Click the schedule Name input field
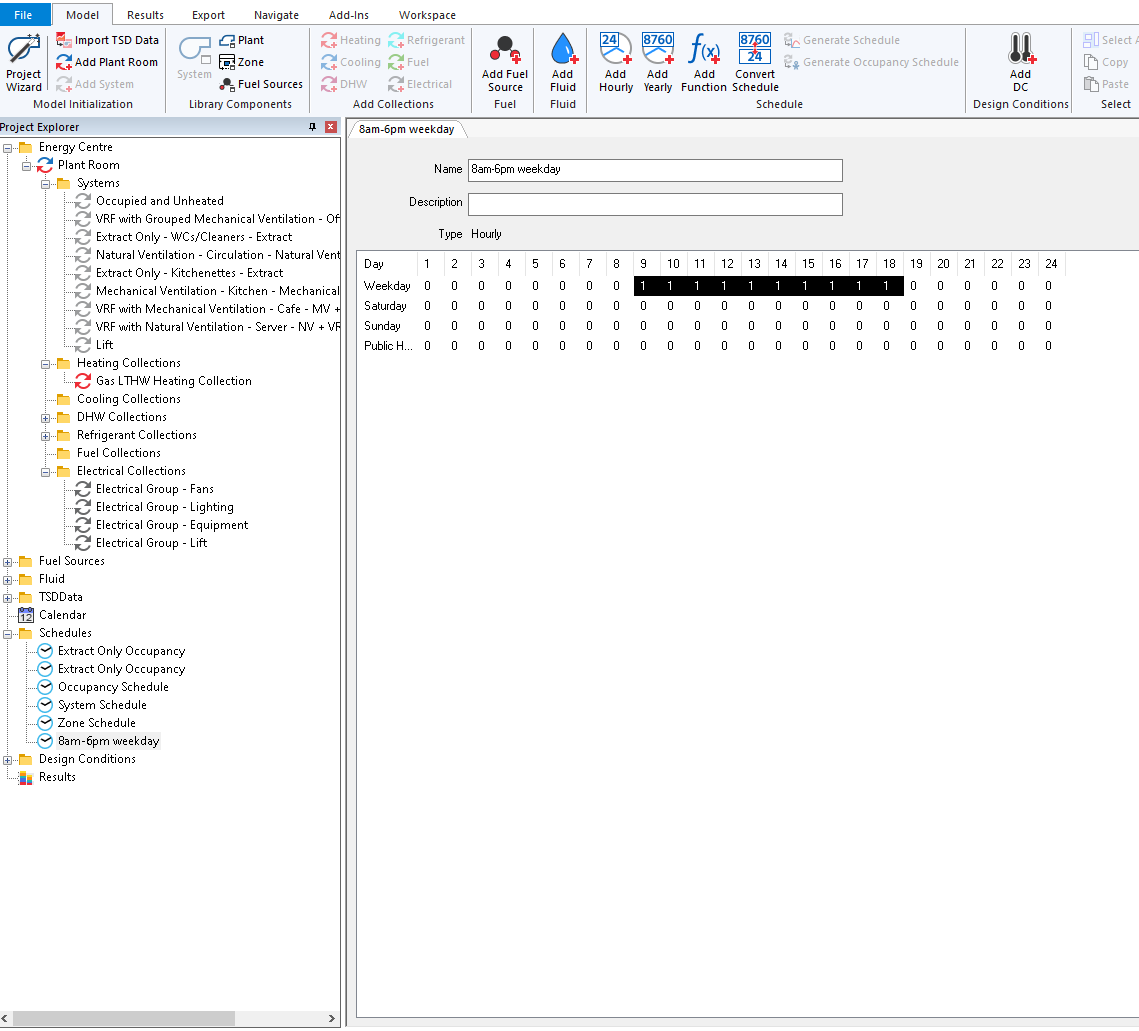This screenshot has width=1139, height=1031. (655, 170)
